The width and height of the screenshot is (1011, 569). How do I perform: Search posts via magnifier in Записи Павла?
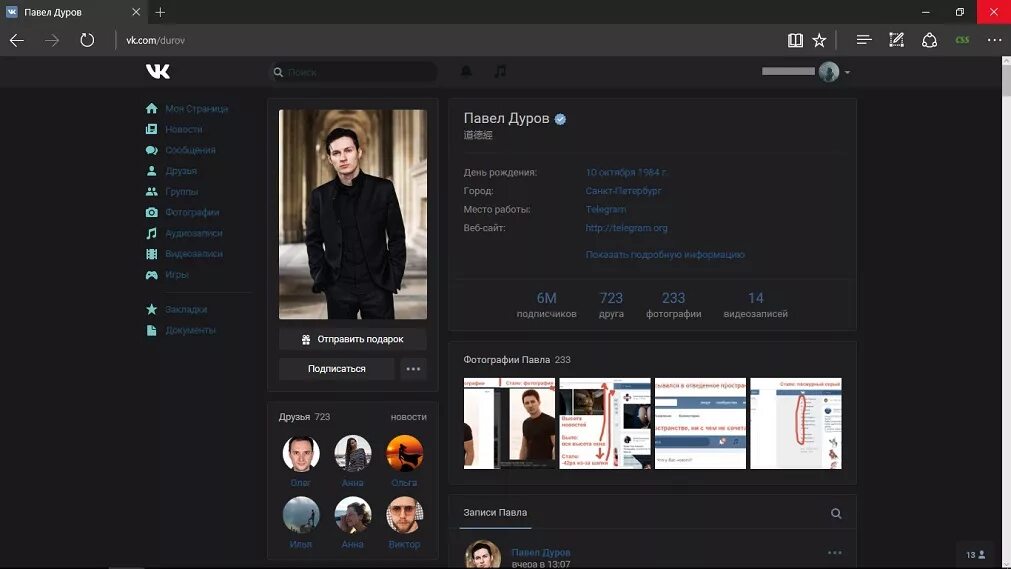pyautogui.click(x=836, y=514)
